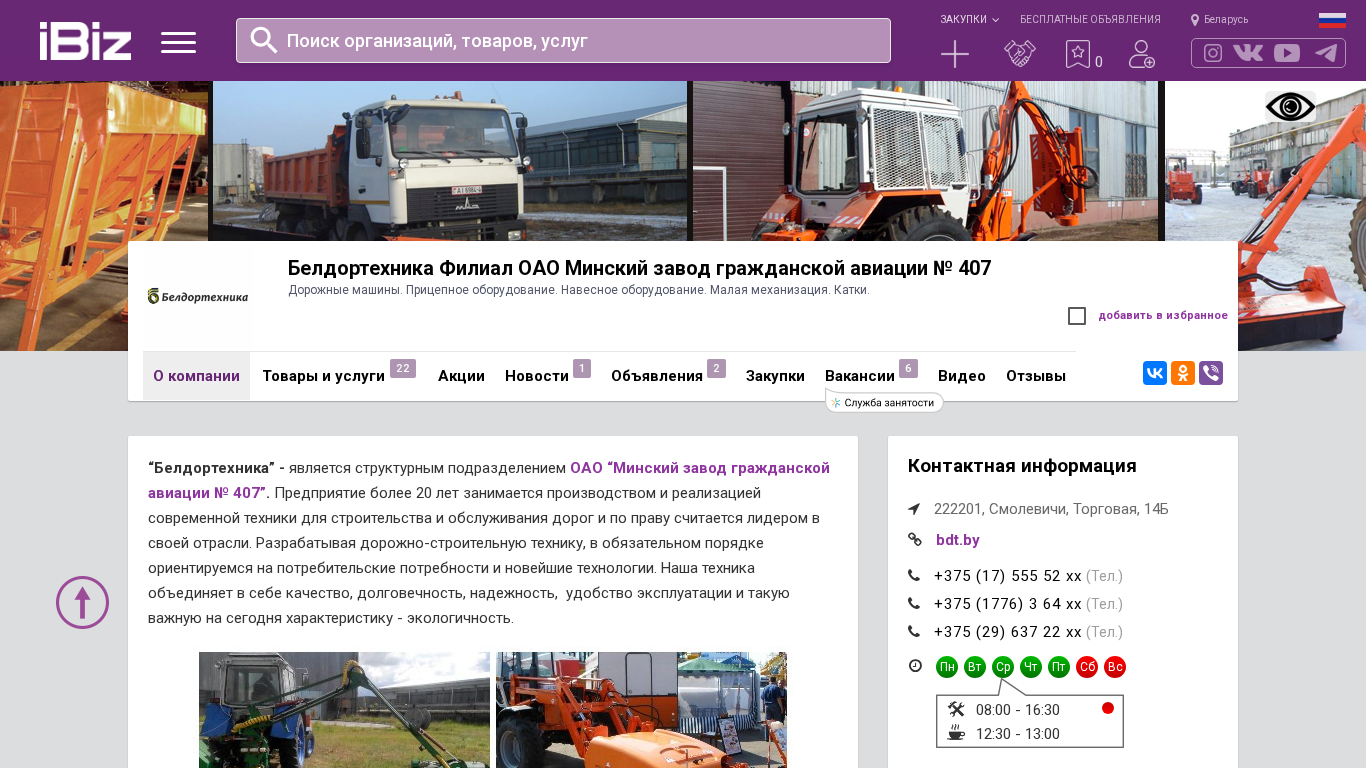Image resolution: width=1366 pixels, height=768 pixels.
Task: Open the Закупки tab in company menu
Action: coord(775,376)
